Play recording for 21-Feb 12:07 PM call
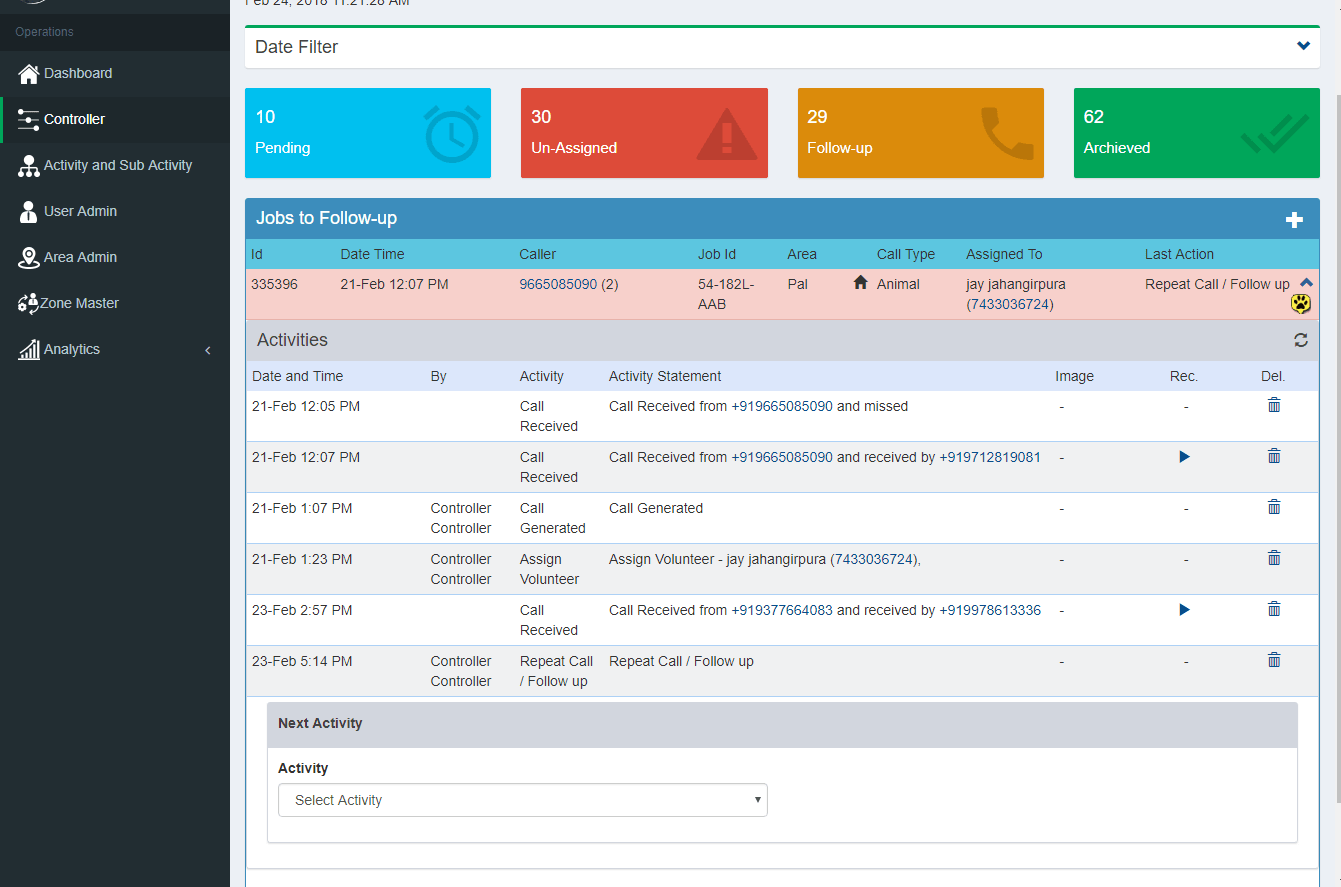This screenshot has height=887, width=1341. tap(1185, 456)
